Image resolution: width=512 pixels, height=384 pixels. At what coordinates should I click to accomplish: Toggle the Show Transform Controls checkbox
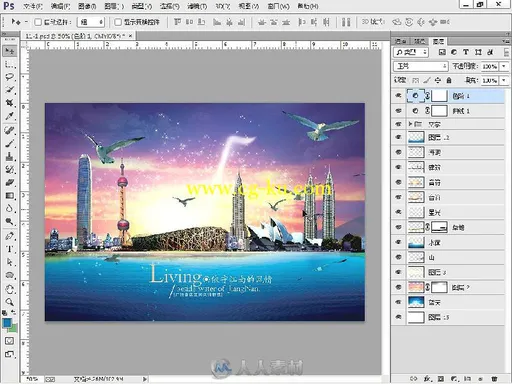click(x=118, y=22)
